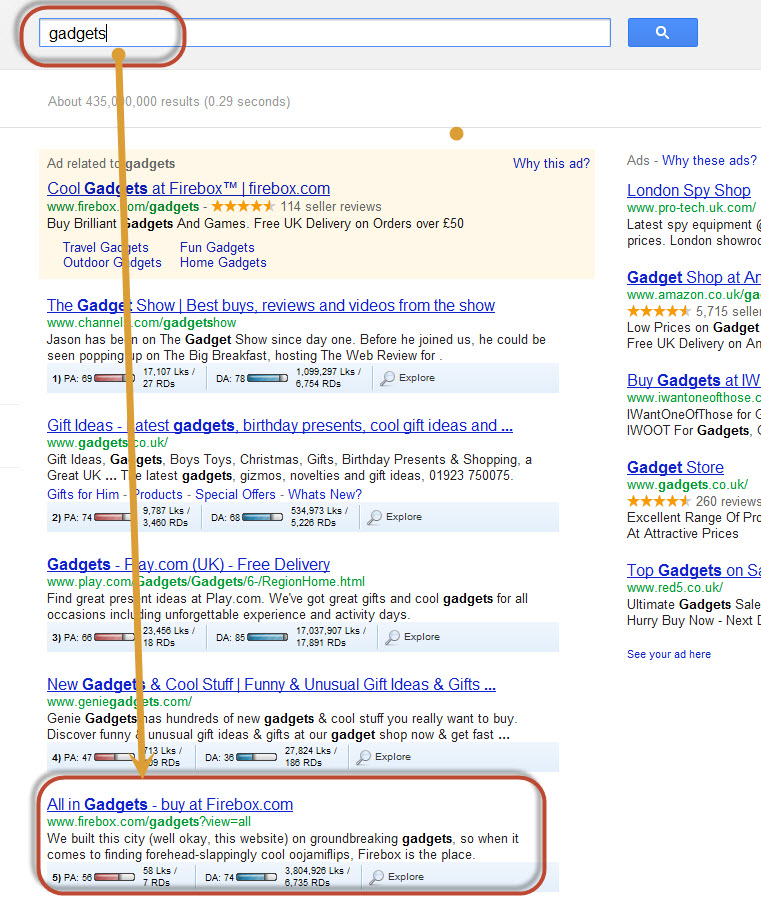The width and height of the screenshot is (761, 903).
Task: Open the Fun Gadgets sitelink
Action: [x=217, y=248]
